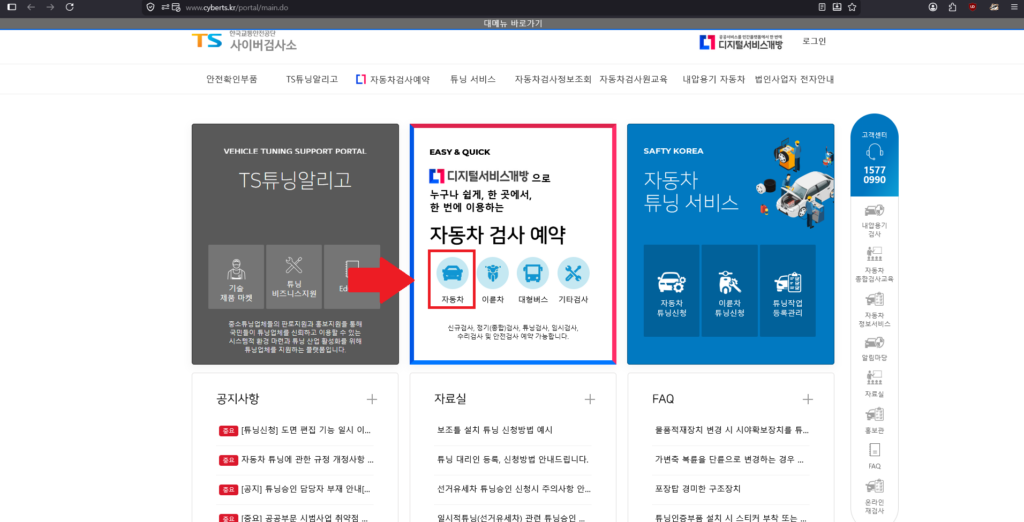
Task: Toggle reader view icon in address bar
Action: 822,7
